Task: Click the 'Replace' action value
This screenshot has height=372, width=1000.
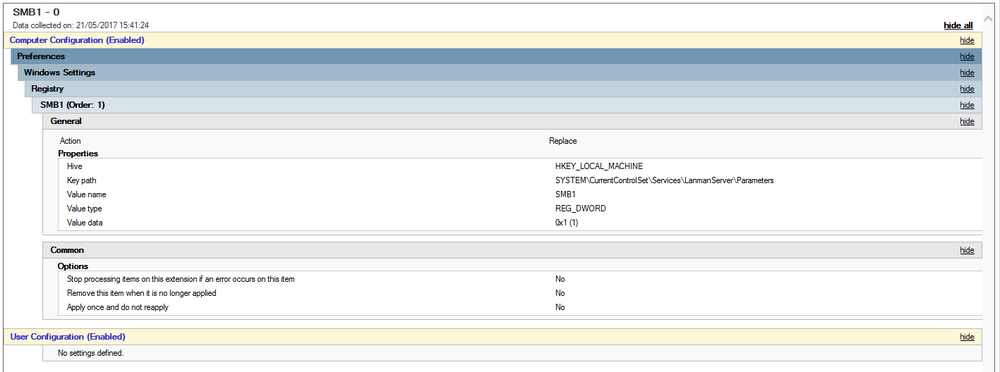Action: coord(562,141)
